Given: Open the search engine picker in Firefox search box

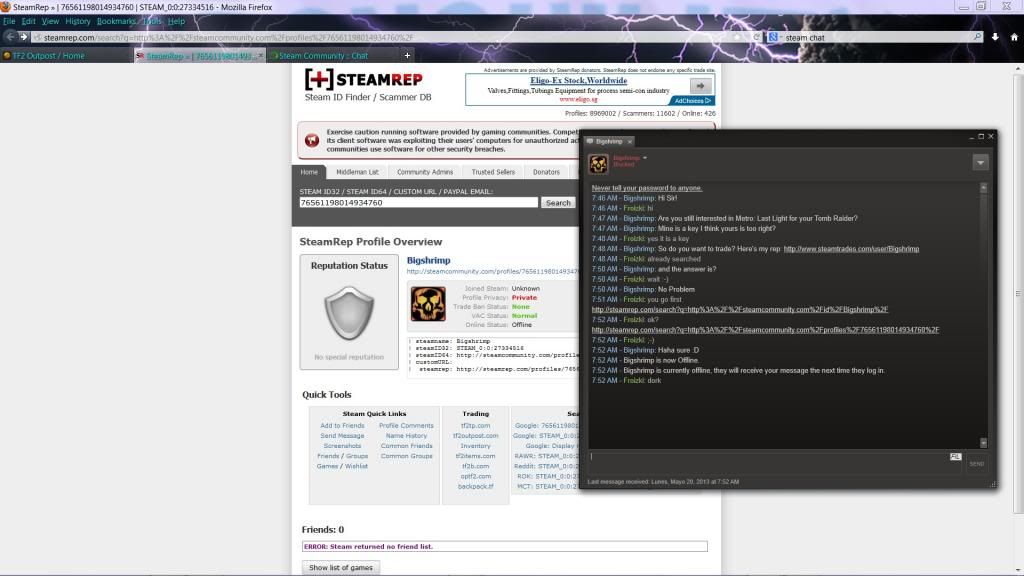Looking at the screenshot, I should (775, 37).
